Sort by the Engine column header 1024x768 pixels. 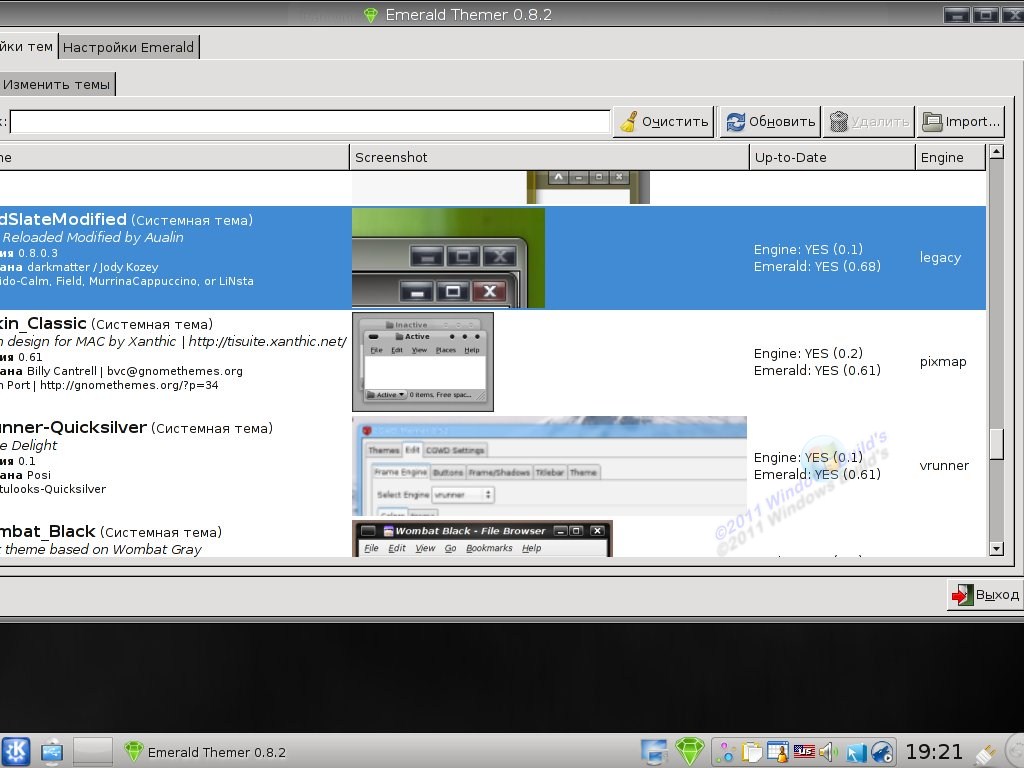950,157
